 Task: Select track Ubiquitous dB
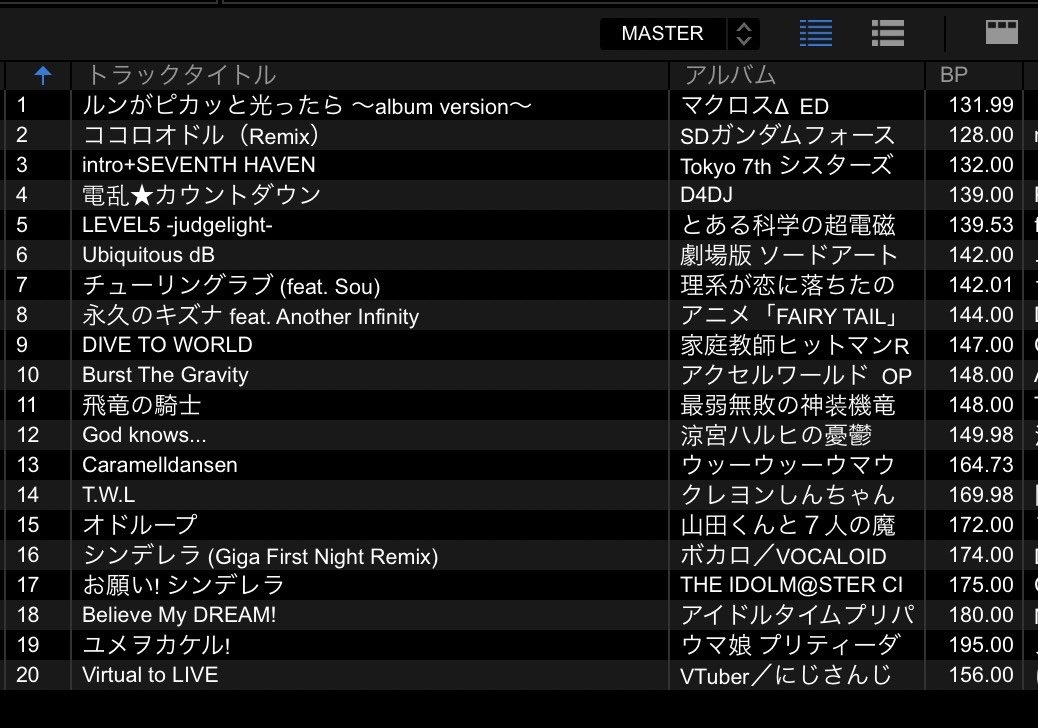point(148,255)
